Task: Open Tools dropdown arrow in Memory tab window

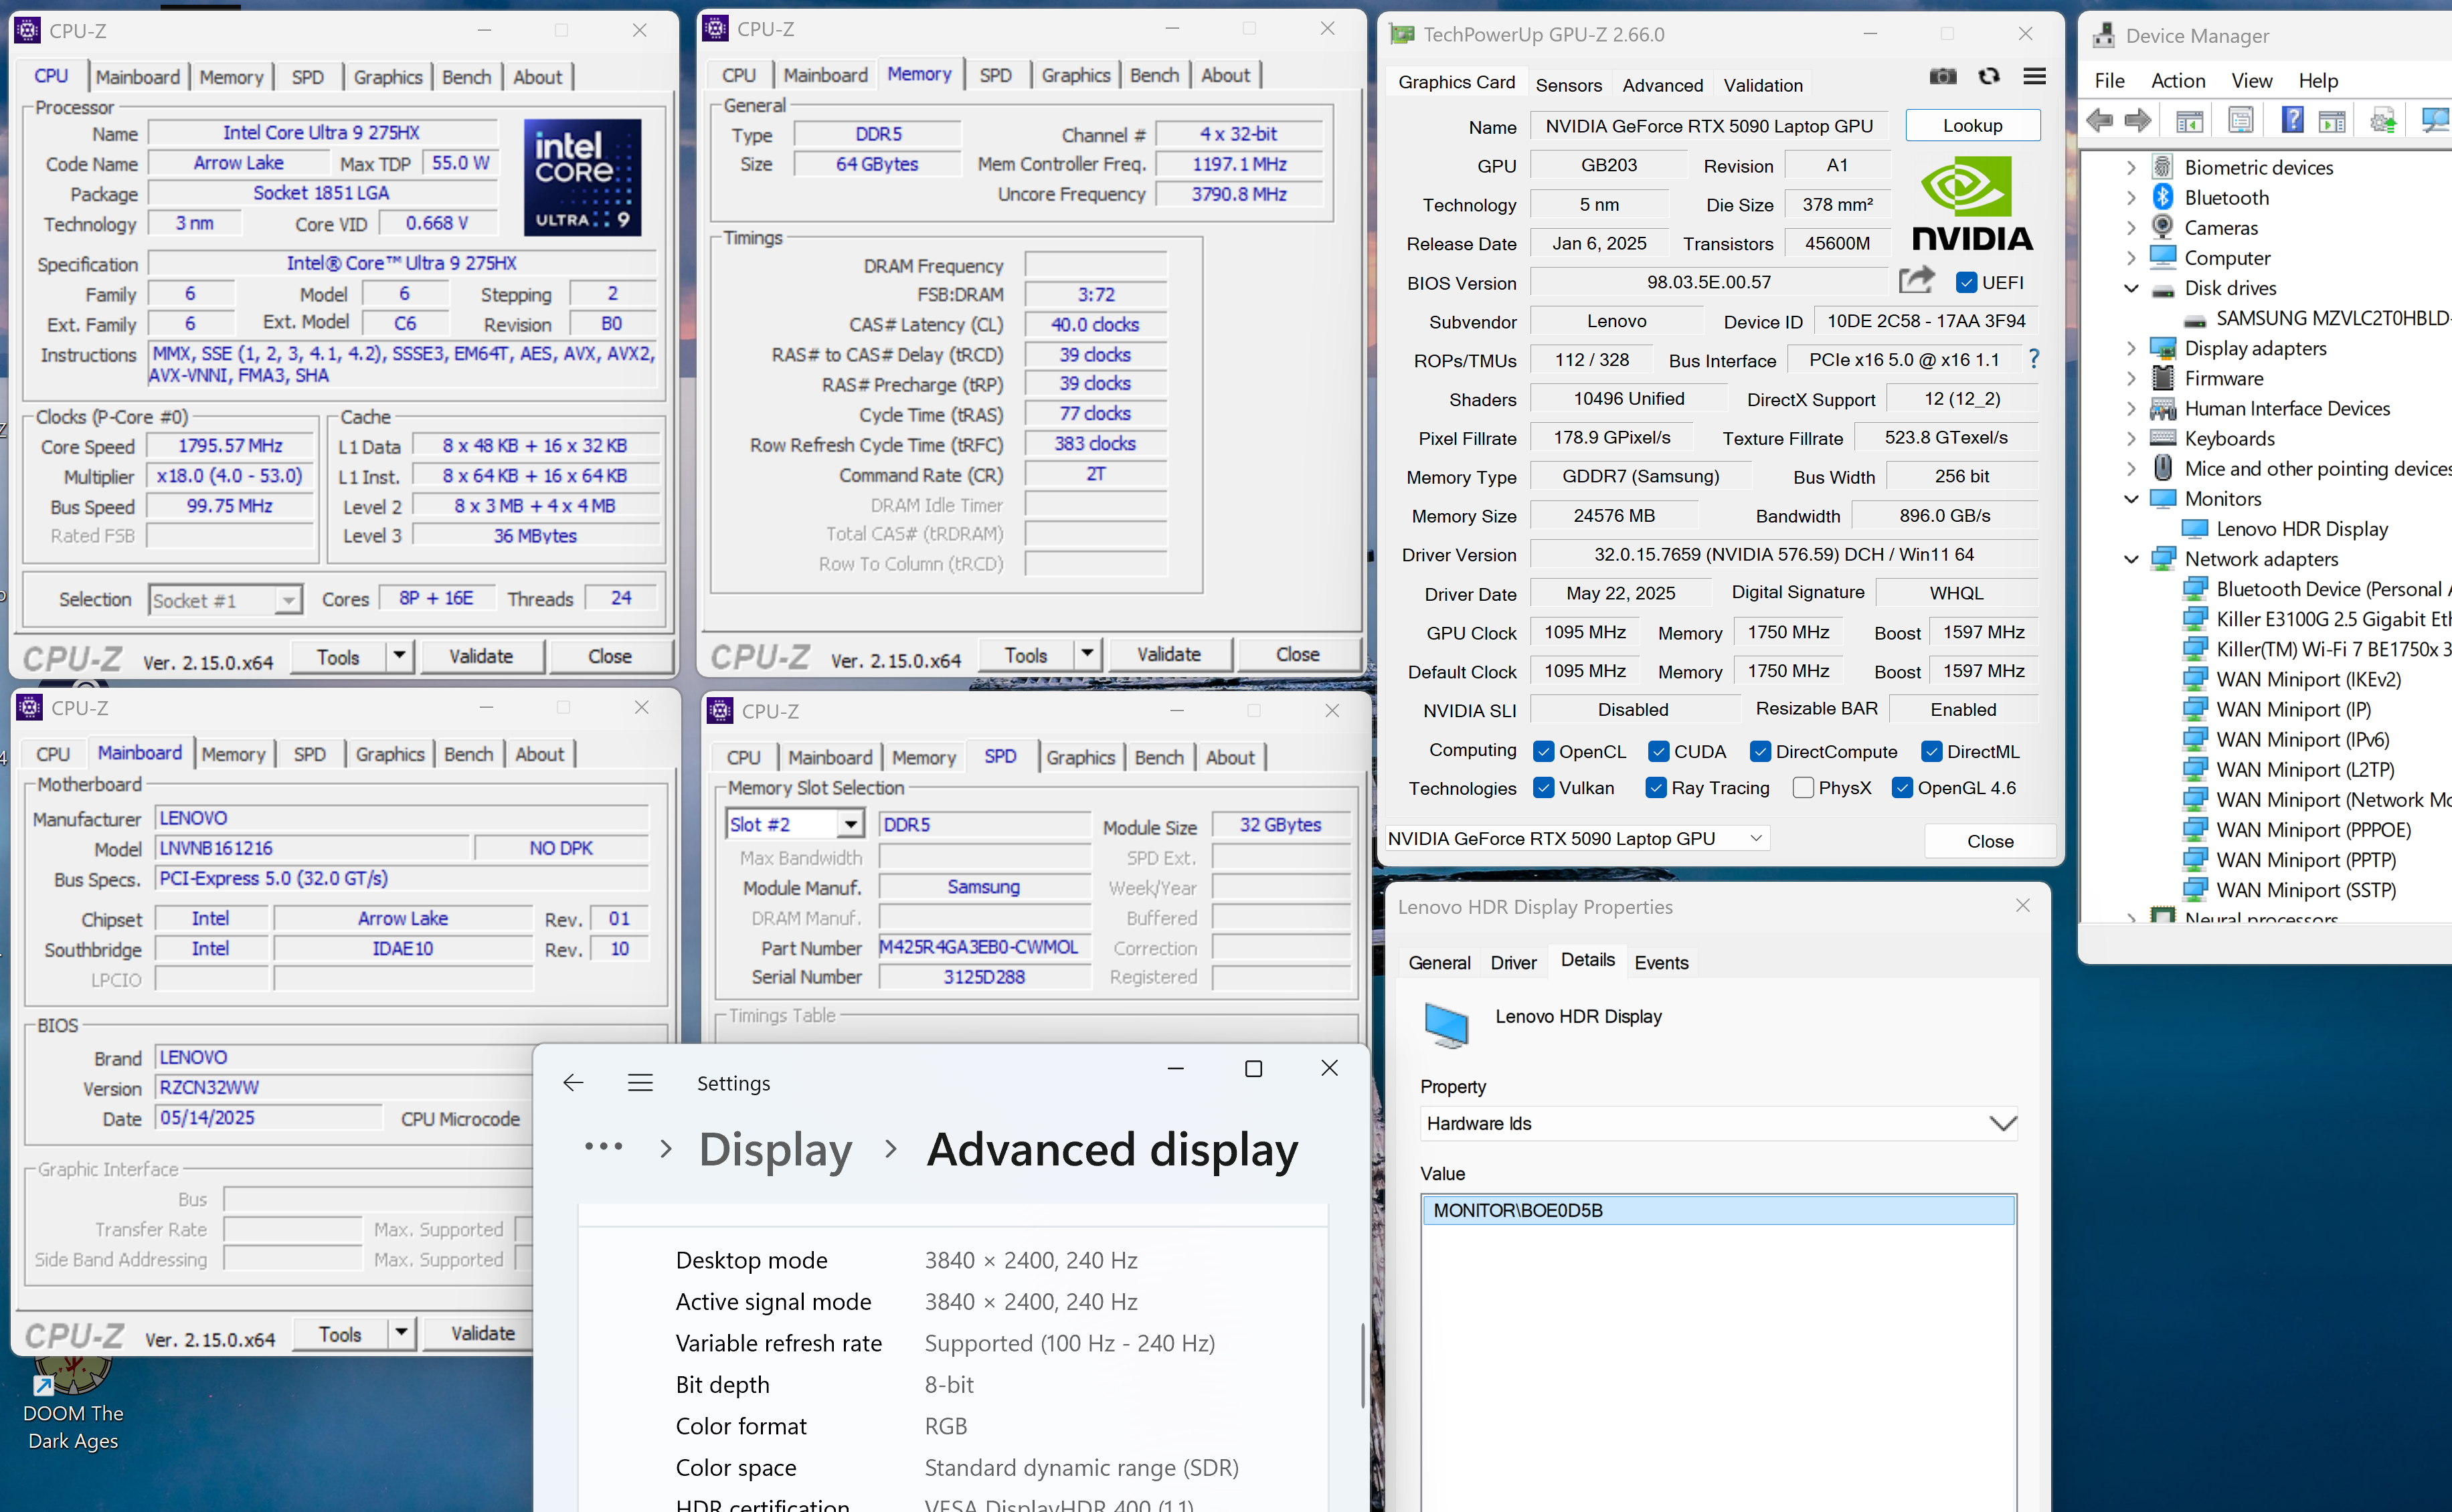Action: click(1088, 654)
